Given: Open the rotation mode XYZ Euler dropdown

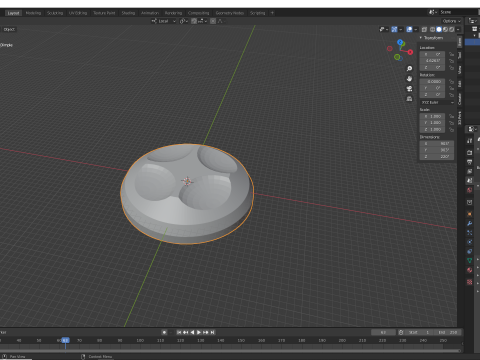Looking at the screenshot, I should pyautogui.click(x=437, y=102).
